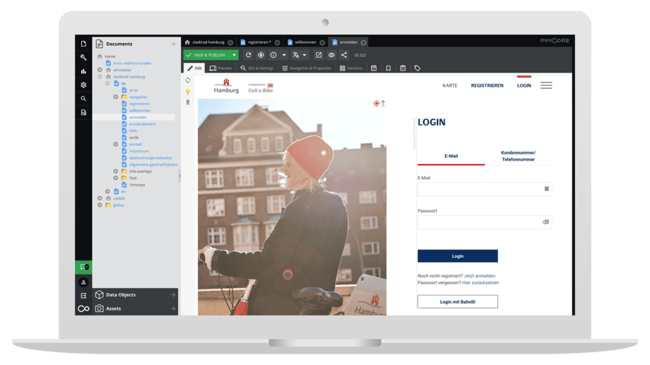The width and height of the screenshot is (650, 365).
Task: Open the Marketing bar-chart menu
Action: pos(83,71)
